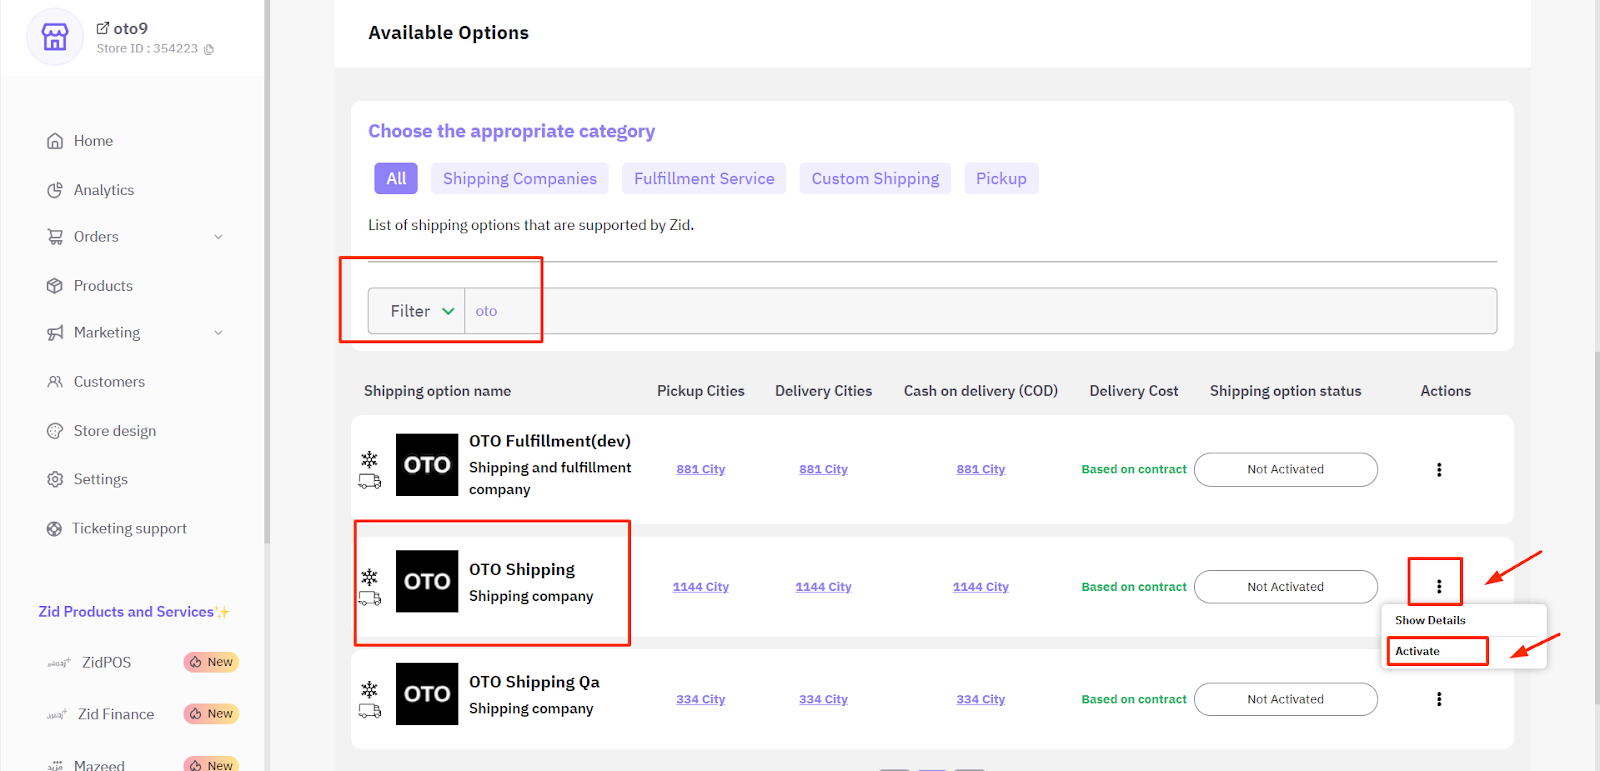Click the Settings gear icon
Image resolution: width=1600 pixels, height=771 pixels.
coord(55,479)
